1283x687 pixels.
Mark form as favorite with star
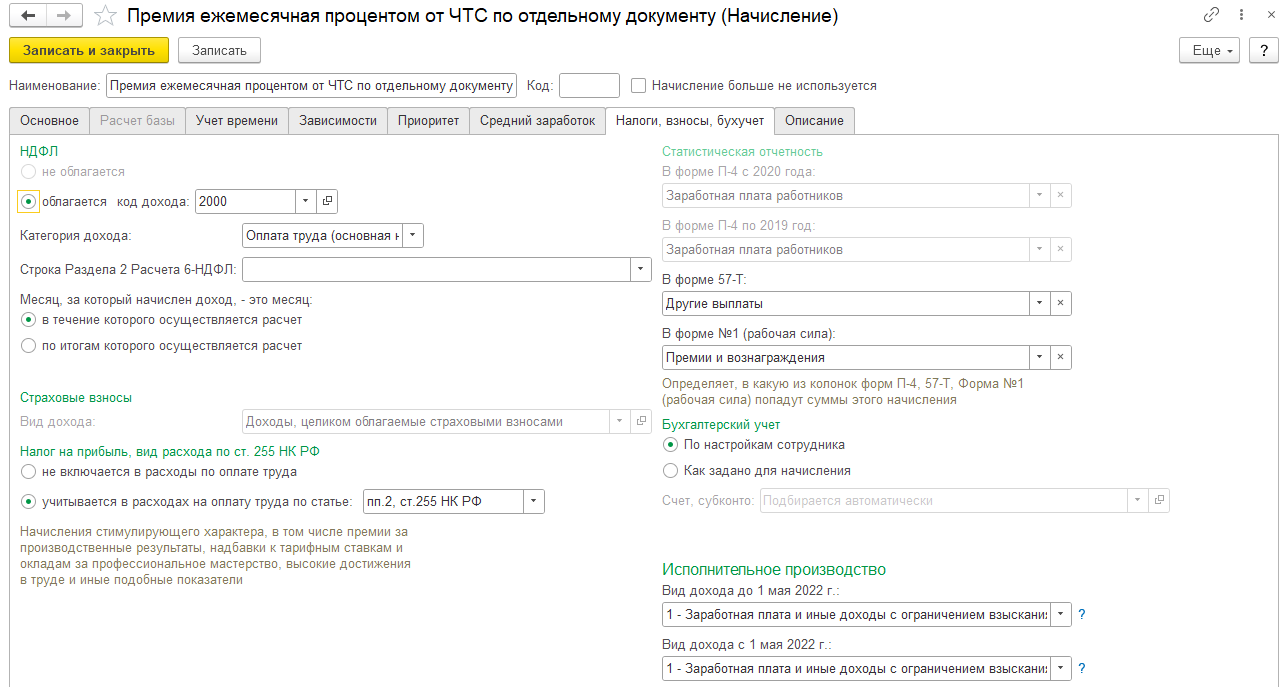pyautogui.click(x=104, y=16)
